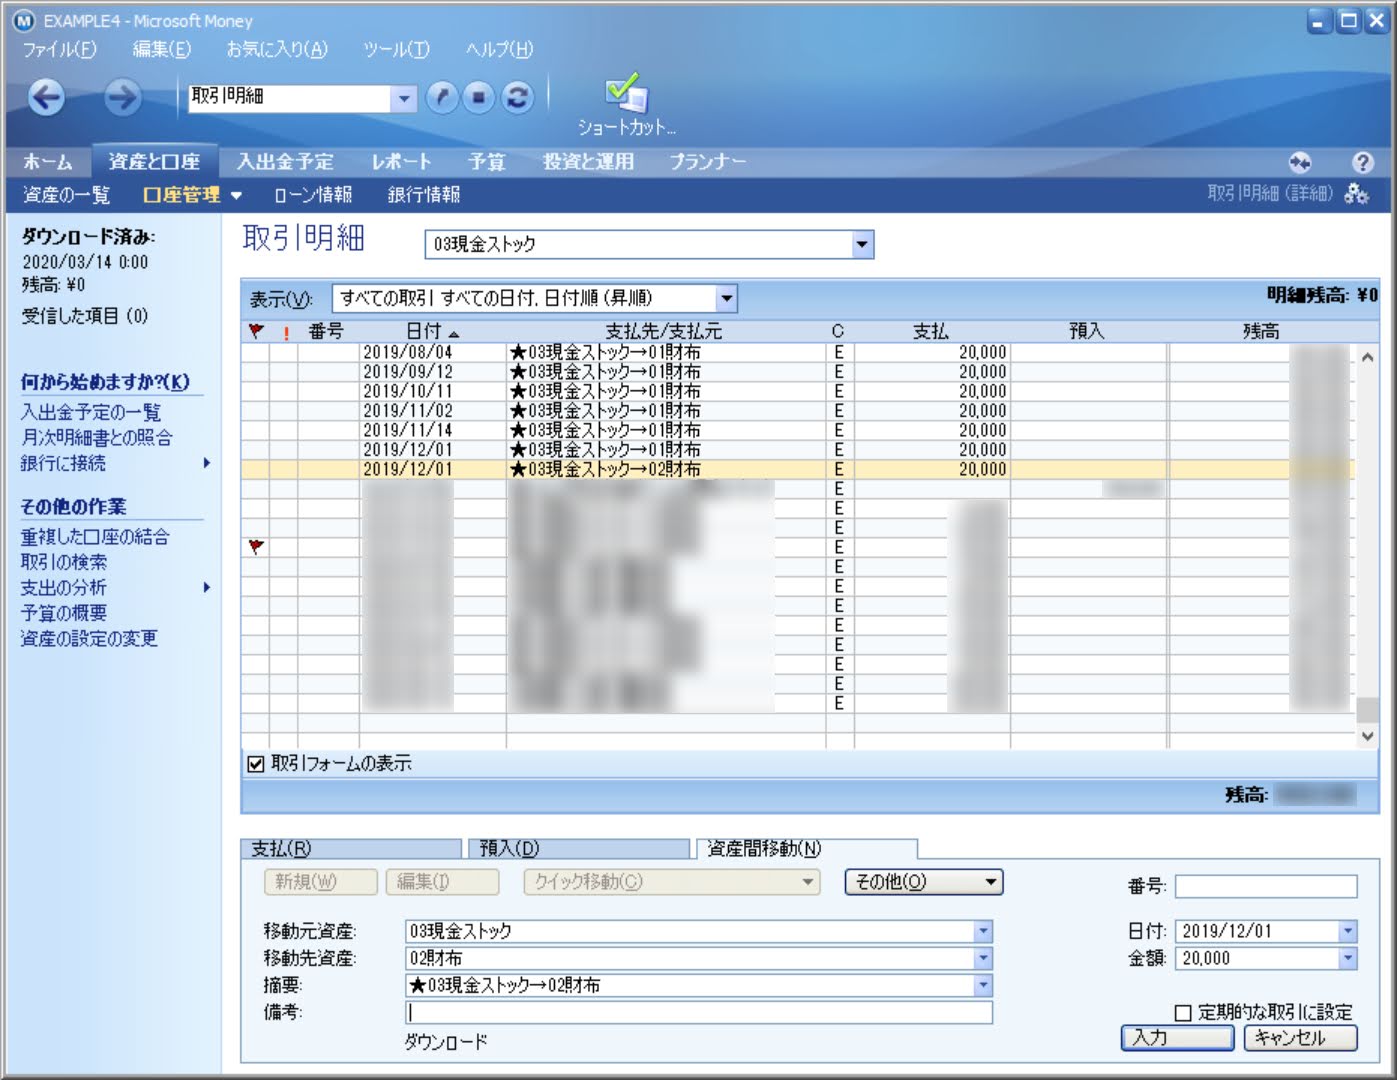The width and height of the screenshot is (1397, 1080).
Task: Select the 2019/08/04 transaction row
Action: click(x=797, y=352)
